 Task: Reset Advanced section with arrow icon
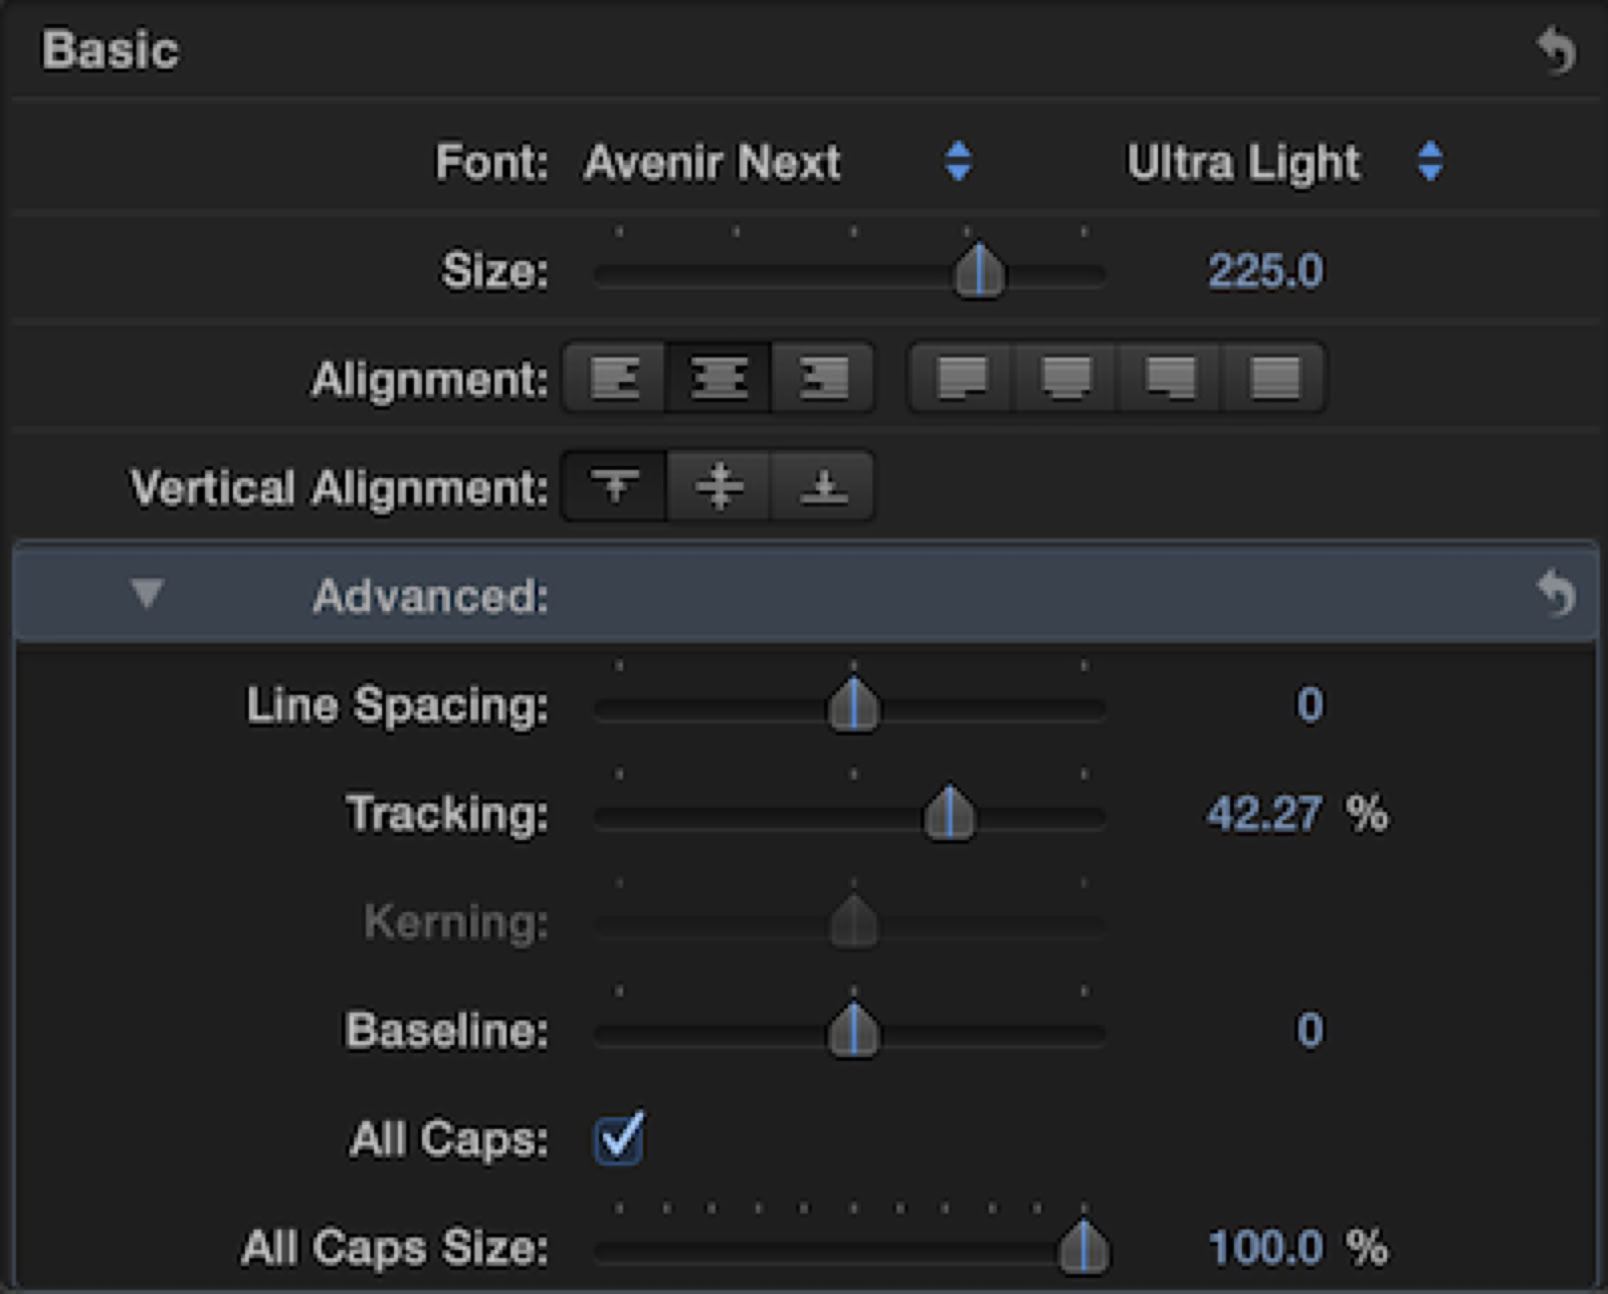(1556, 595)
